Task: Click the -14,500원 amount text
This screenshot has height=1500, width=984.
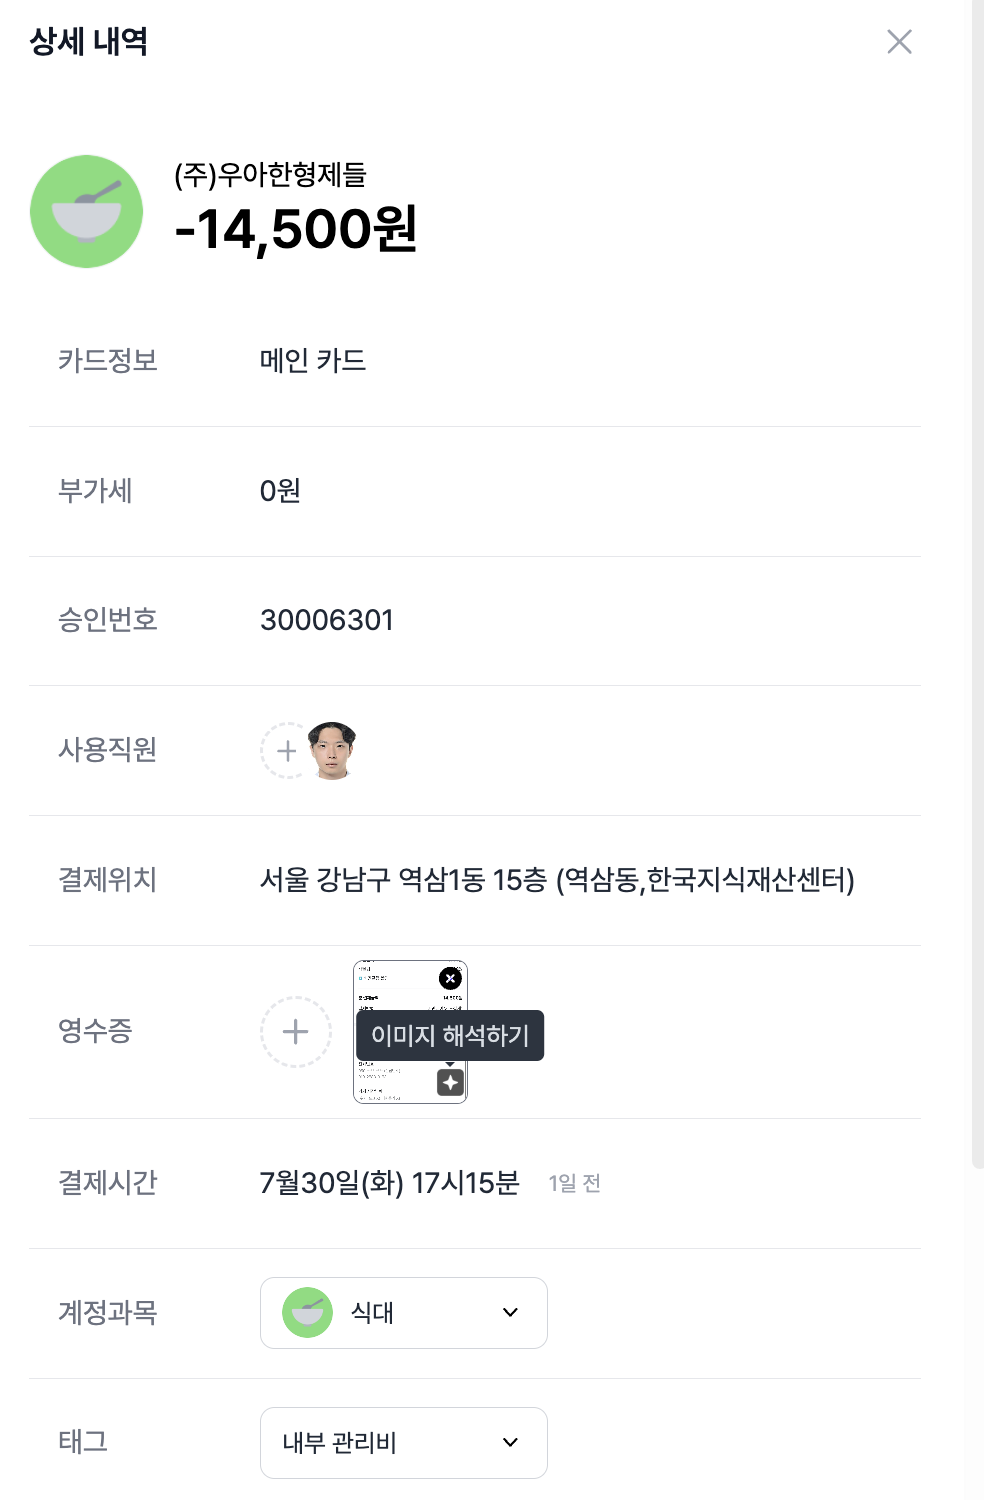Action: click(x=296, y=229)
